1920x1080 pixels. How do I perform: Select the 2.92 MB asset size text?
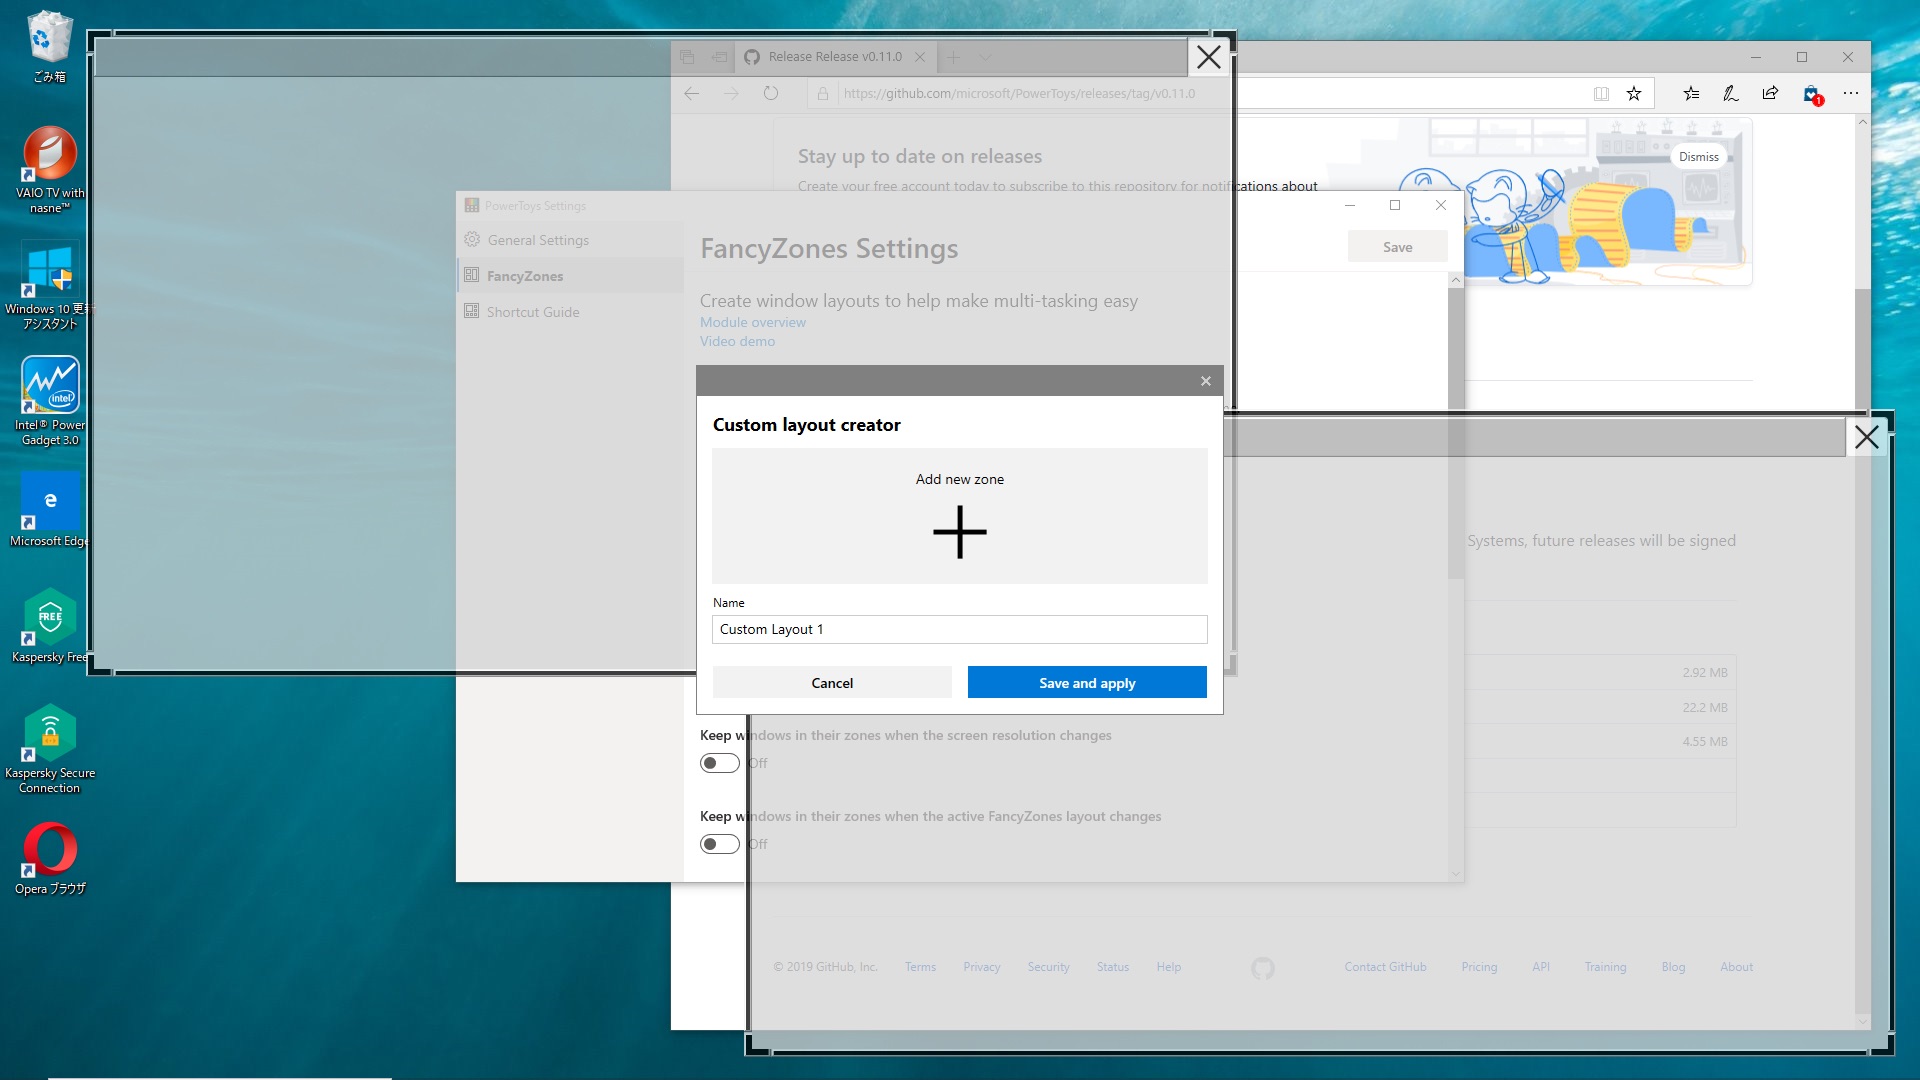(x=1704, y=673)
